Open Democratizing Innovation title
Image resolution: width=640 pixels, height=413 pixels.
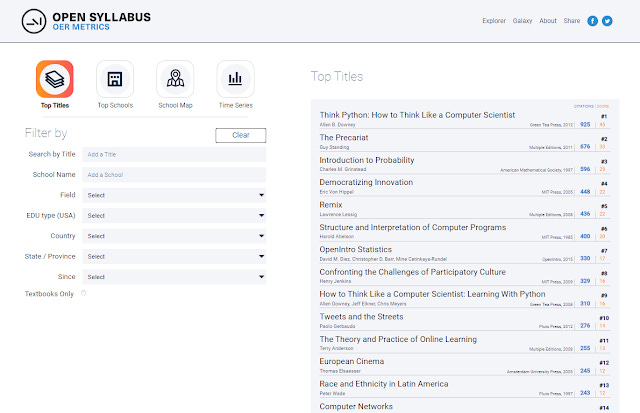(x=366, y=182)
